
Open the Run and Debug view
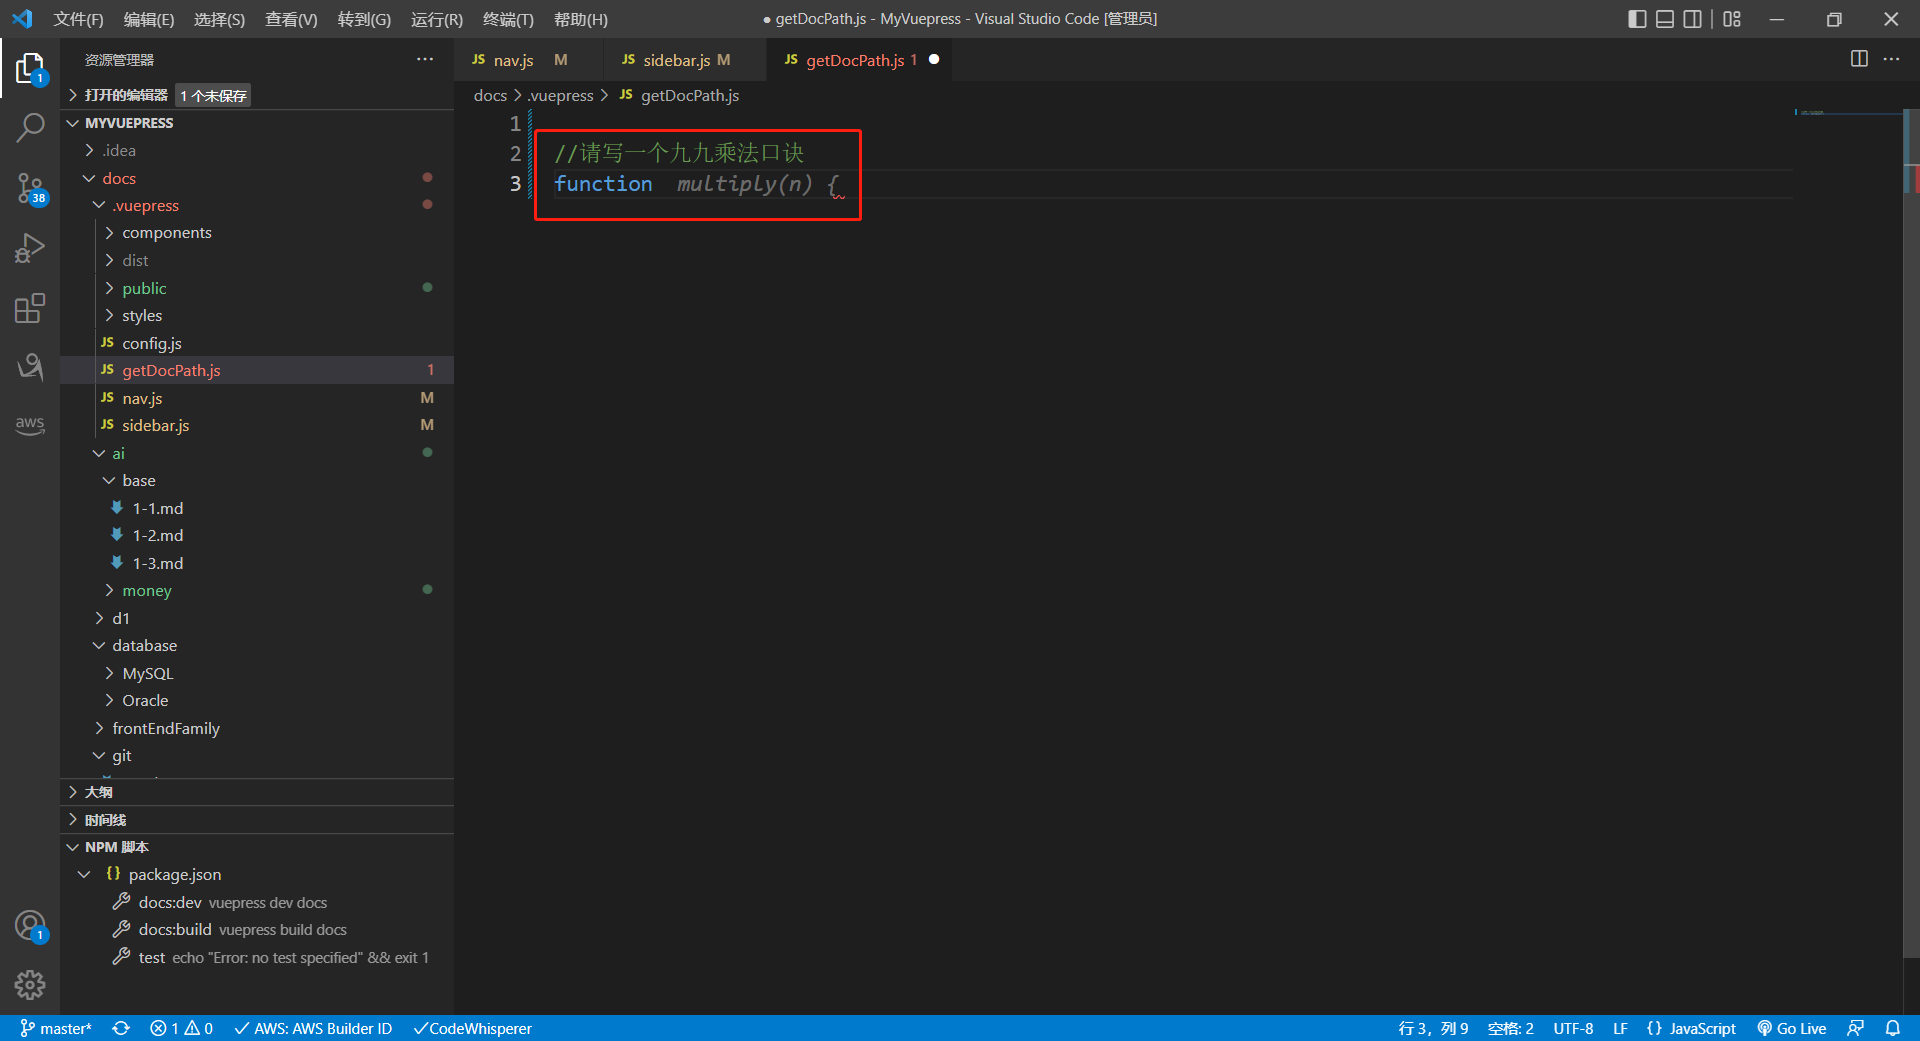[30, 248]
